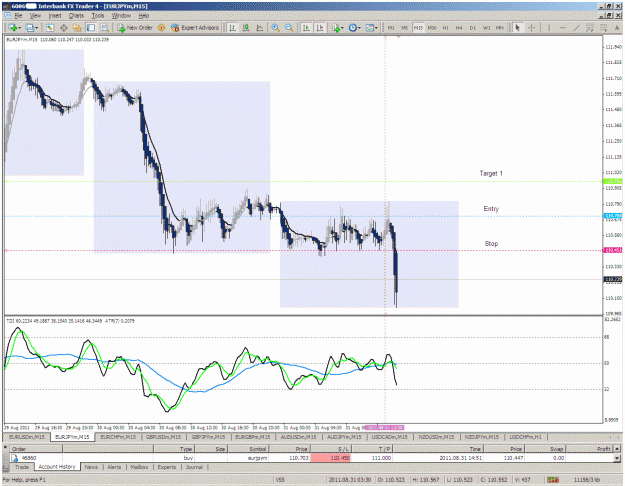625x486 pixels.
Task: Expand the Indicators dropdown arrow
Action: (343, 28)
